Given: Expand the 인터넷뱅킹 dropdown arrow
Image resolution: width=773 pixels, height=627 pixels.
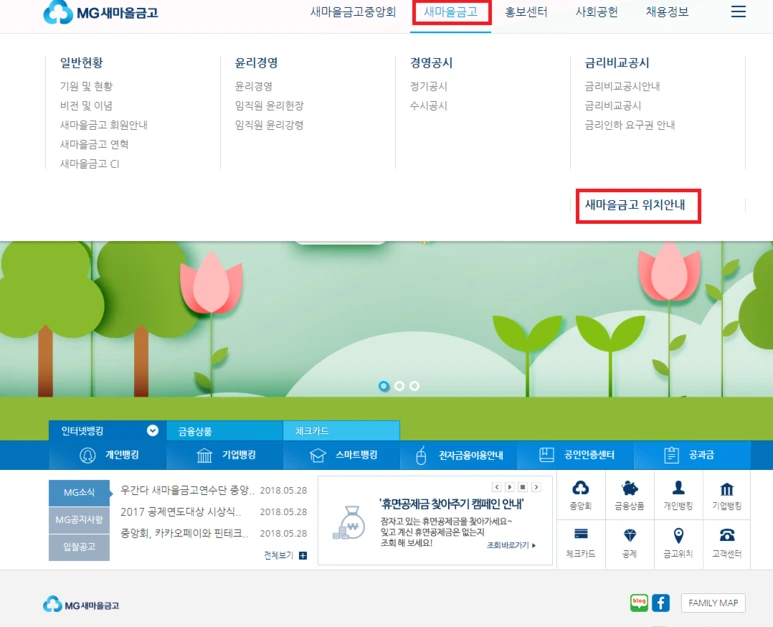Looking at the screenshot, I should [152, 430].
